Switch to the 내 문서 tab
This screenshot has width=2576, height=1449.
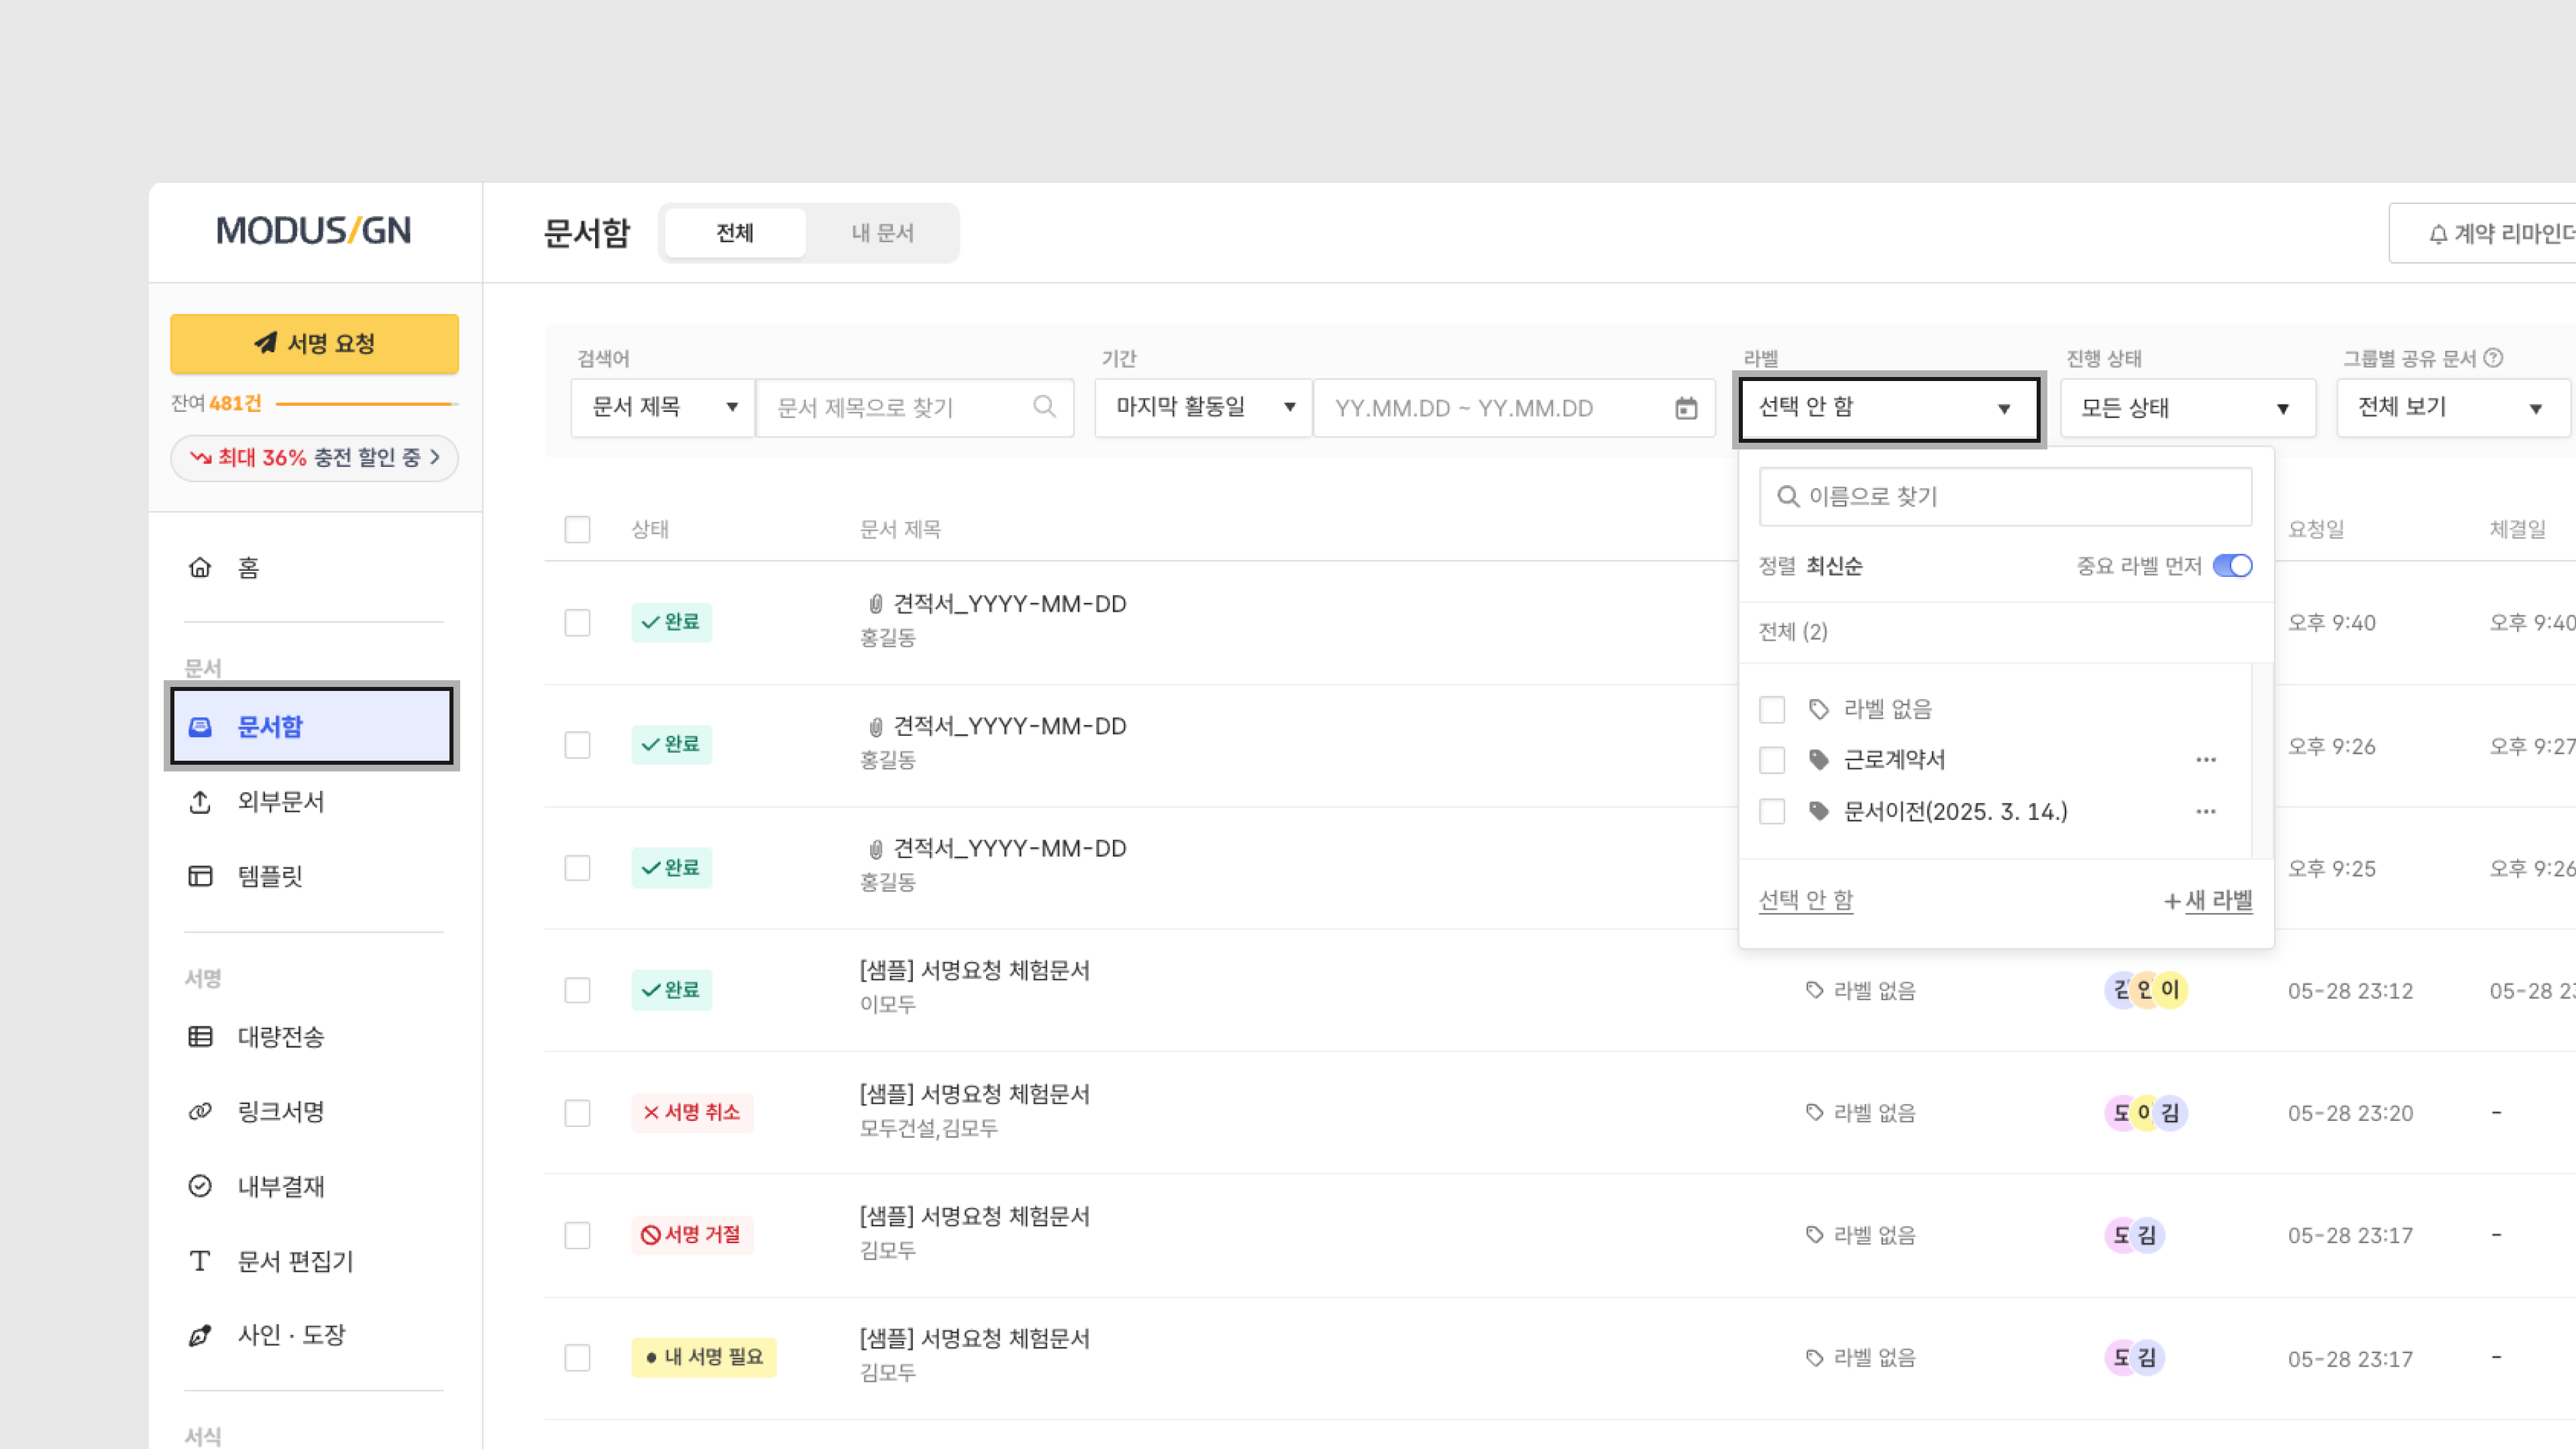pyautogui.click(x=882, y=233)
